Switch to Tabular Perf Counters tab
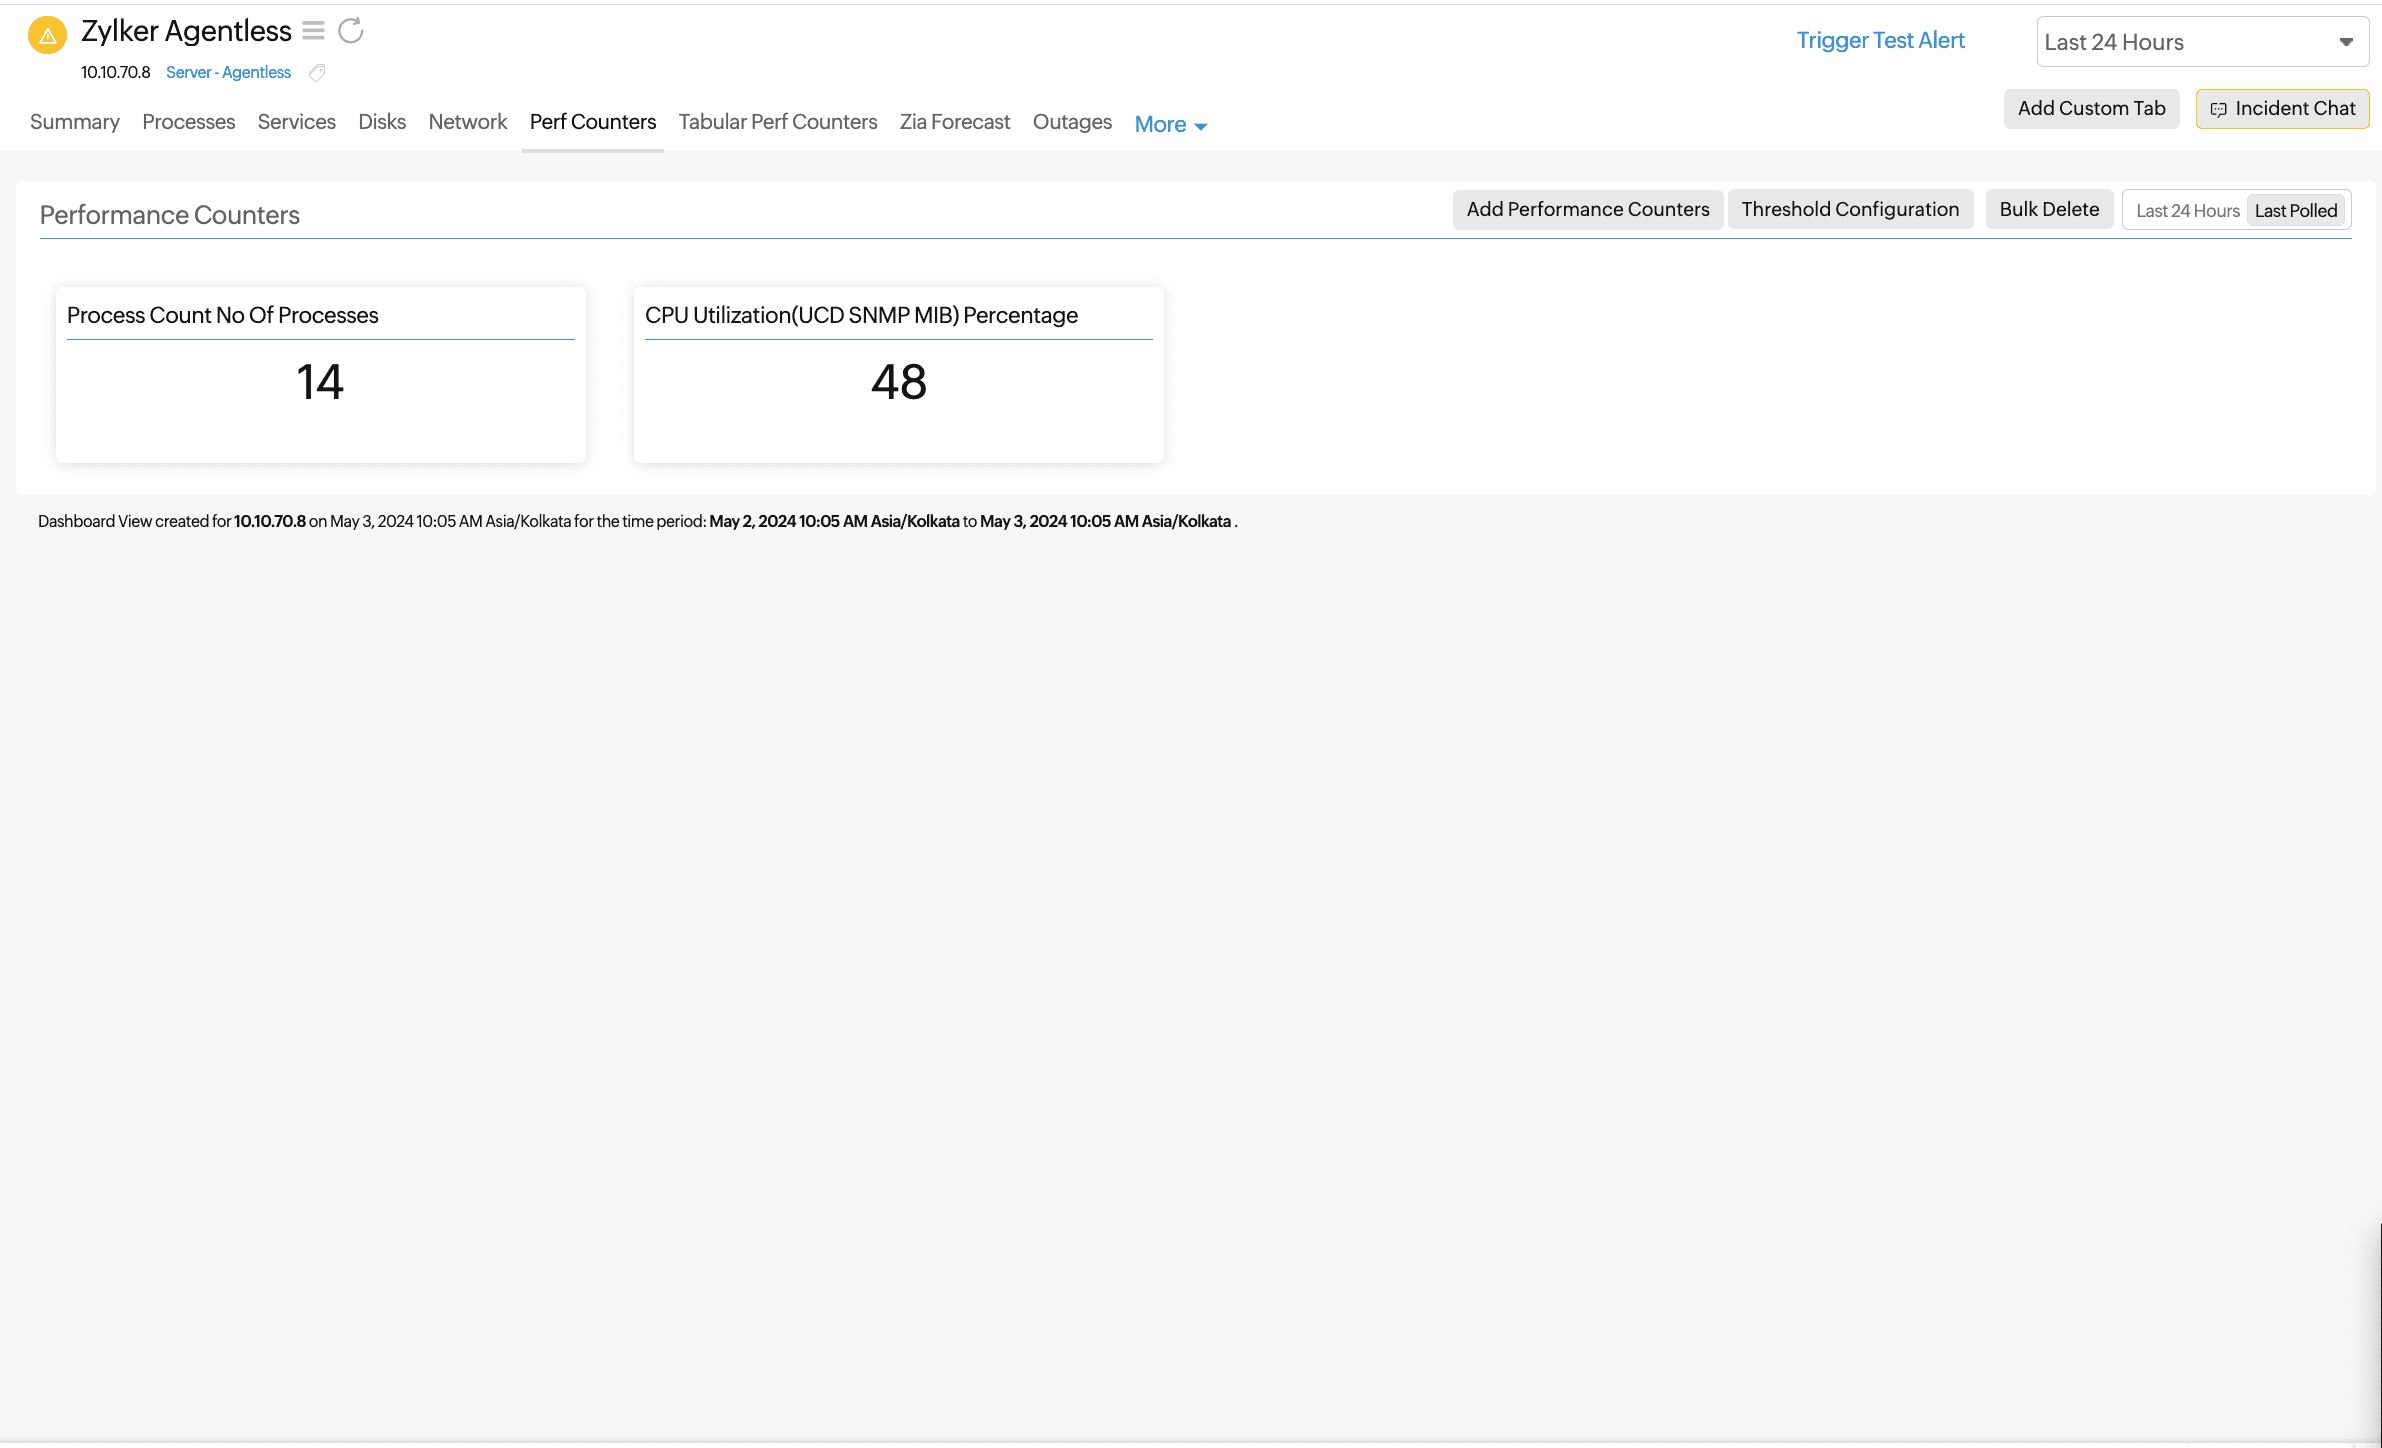Image resolution: width=2382 pixels, height=1448 pixels. click(777, 122)
